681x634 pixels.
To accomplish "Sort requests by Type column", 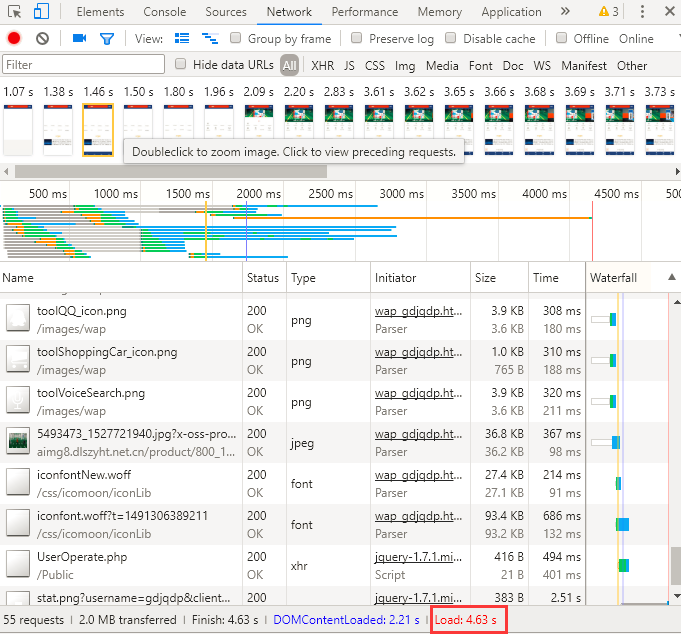I will pos(328,277).
